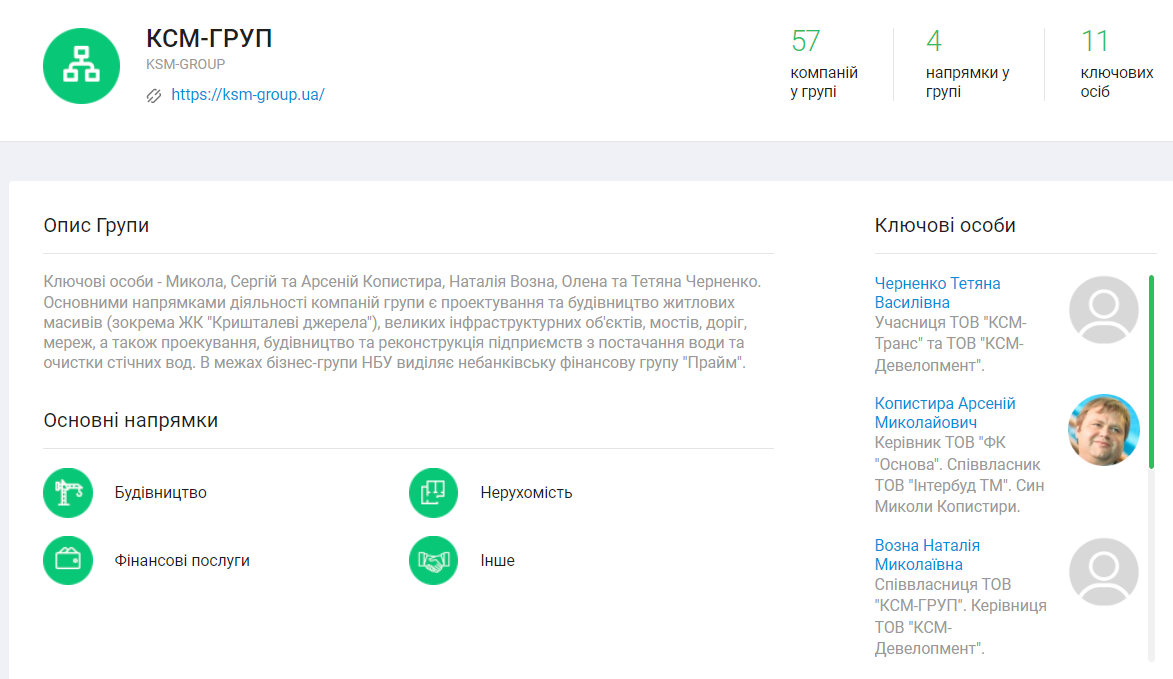
Task: Click avatar placeholder for Черненко Тетяна Василівна
Action: tap(1104, 310)
